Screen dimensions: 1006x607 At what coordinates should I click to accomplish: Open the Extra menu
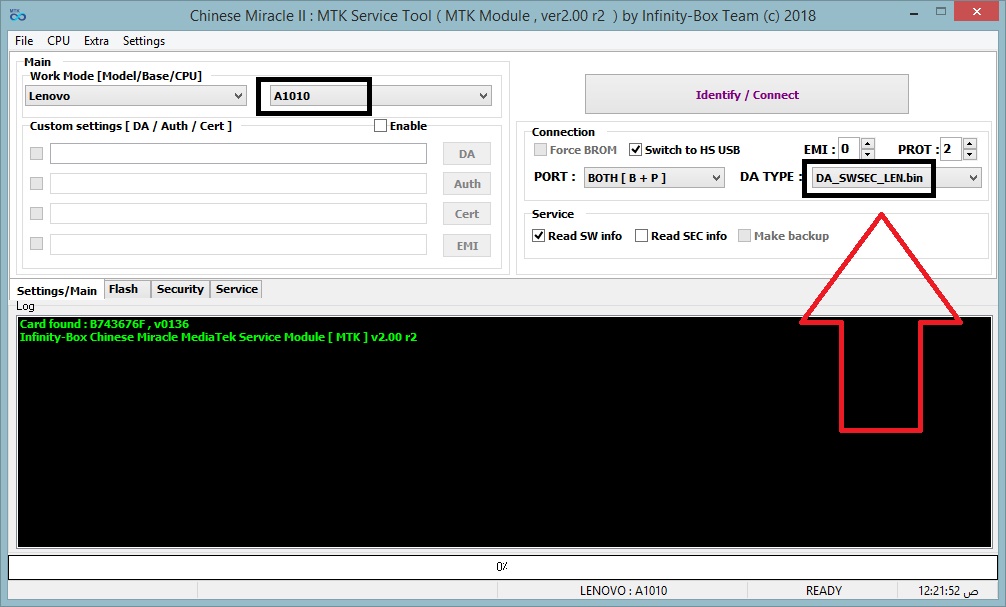(96, 40)
